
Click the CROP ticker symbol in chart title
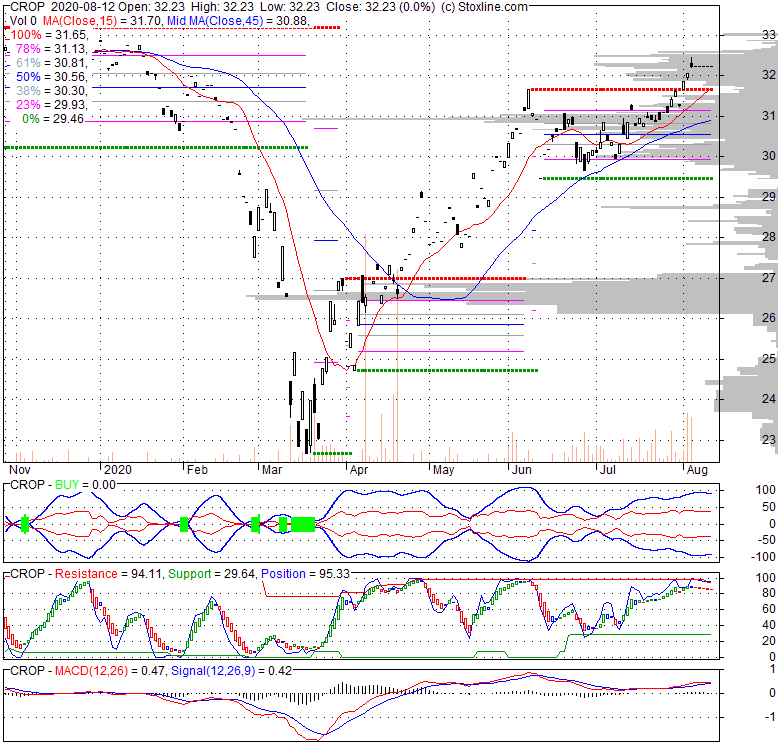point(27,7)
